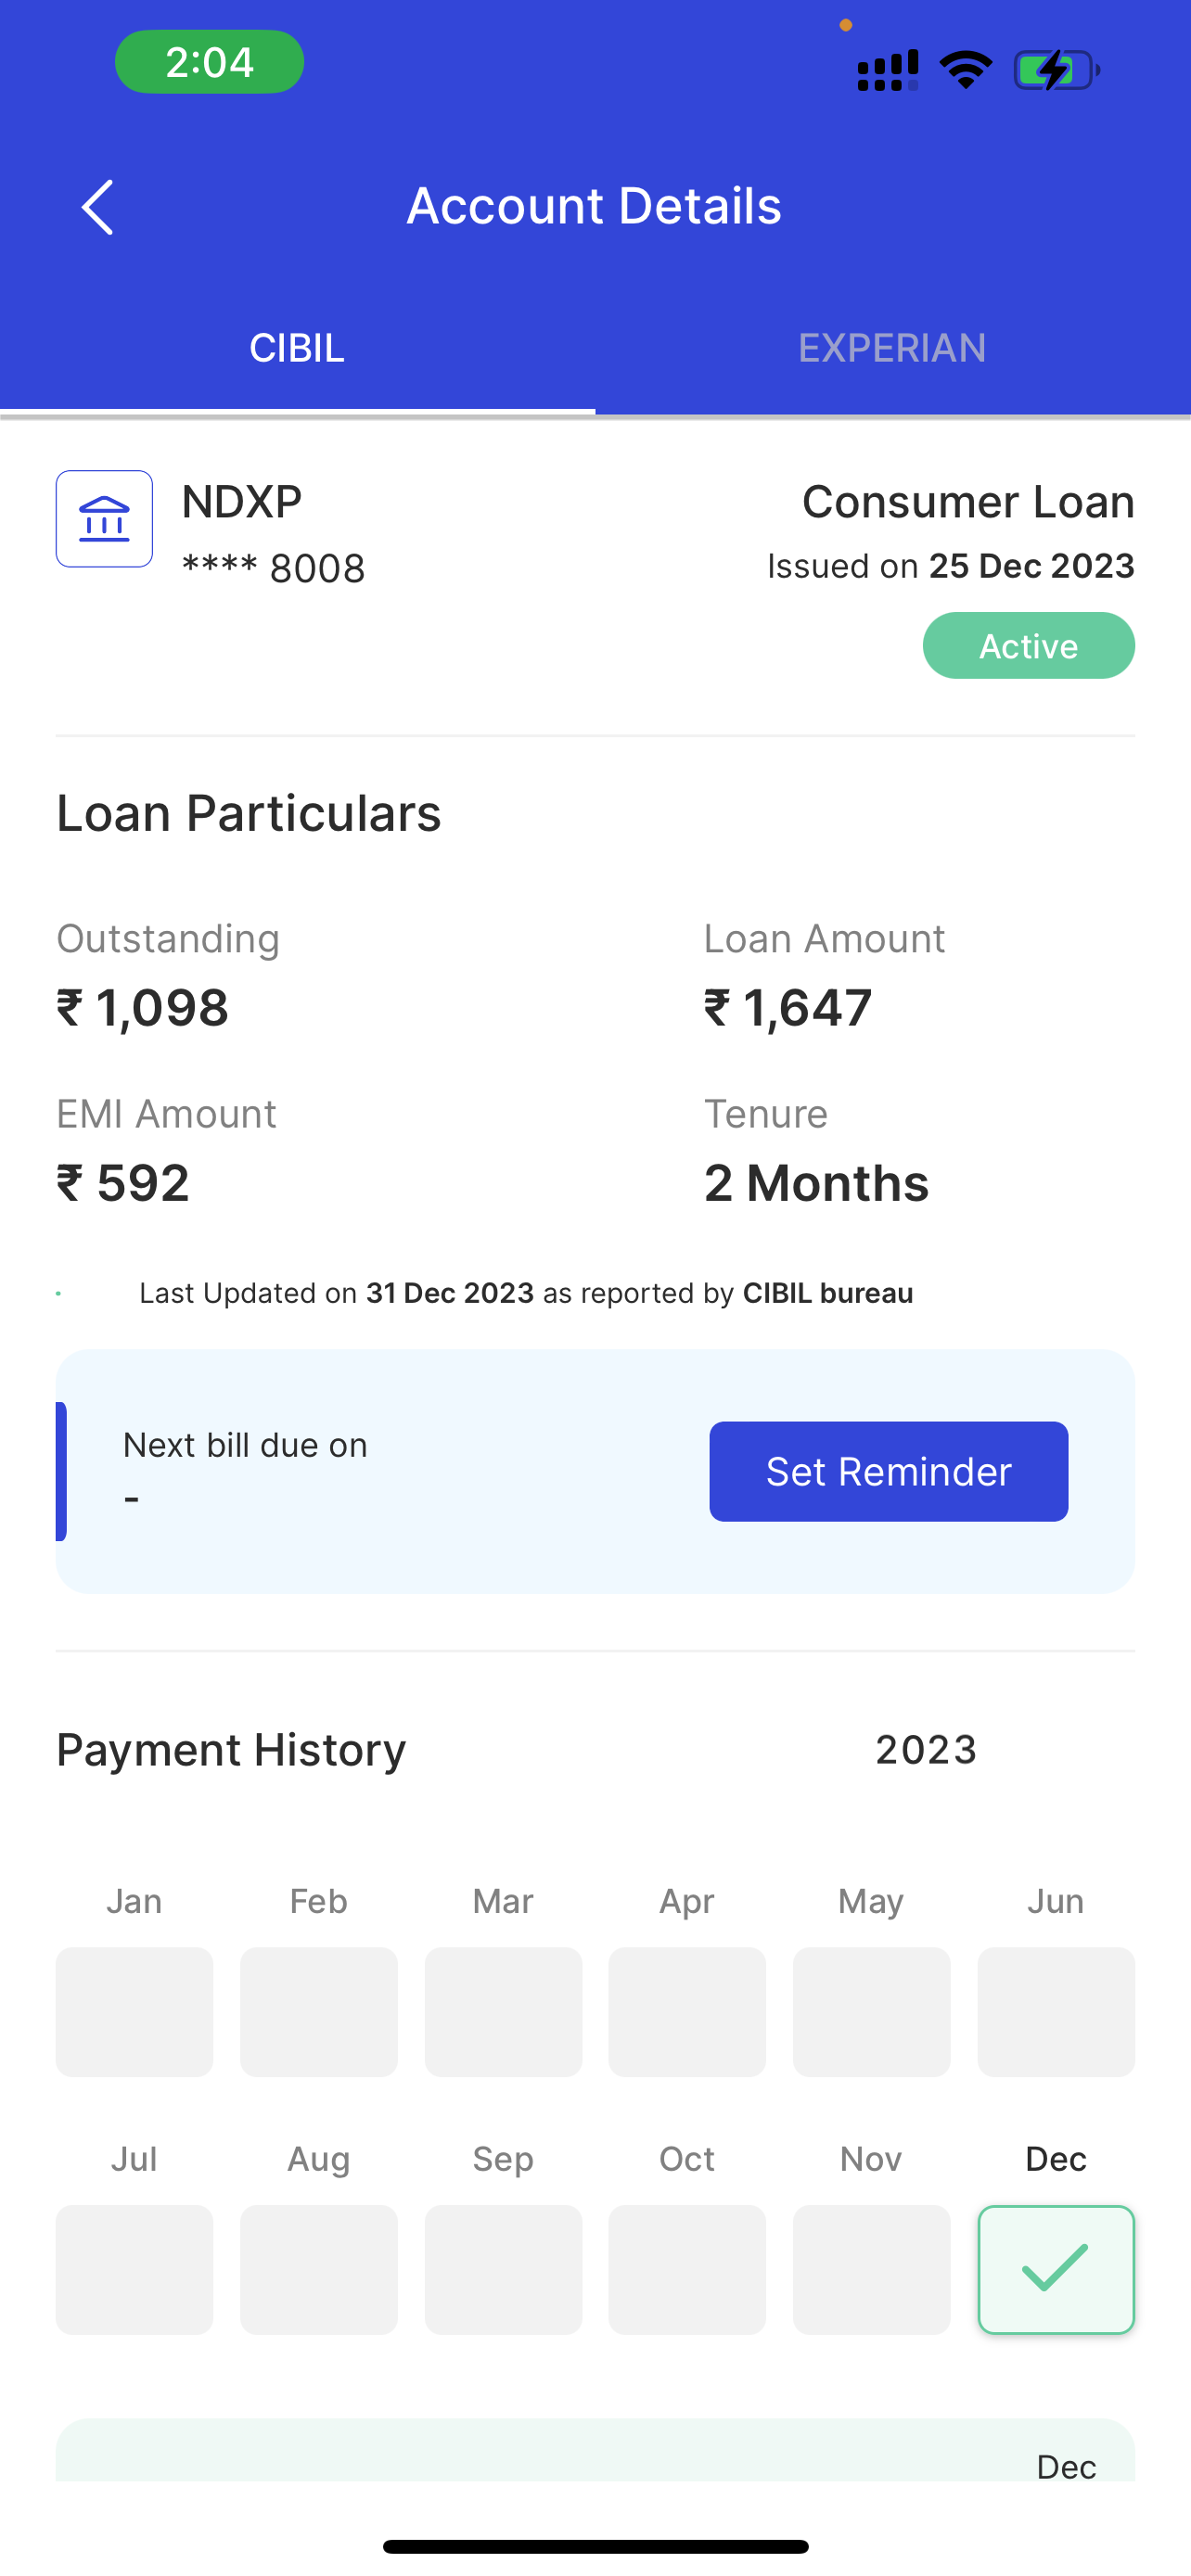
Task: Tap the battery charging icon
Action: 1056,70
